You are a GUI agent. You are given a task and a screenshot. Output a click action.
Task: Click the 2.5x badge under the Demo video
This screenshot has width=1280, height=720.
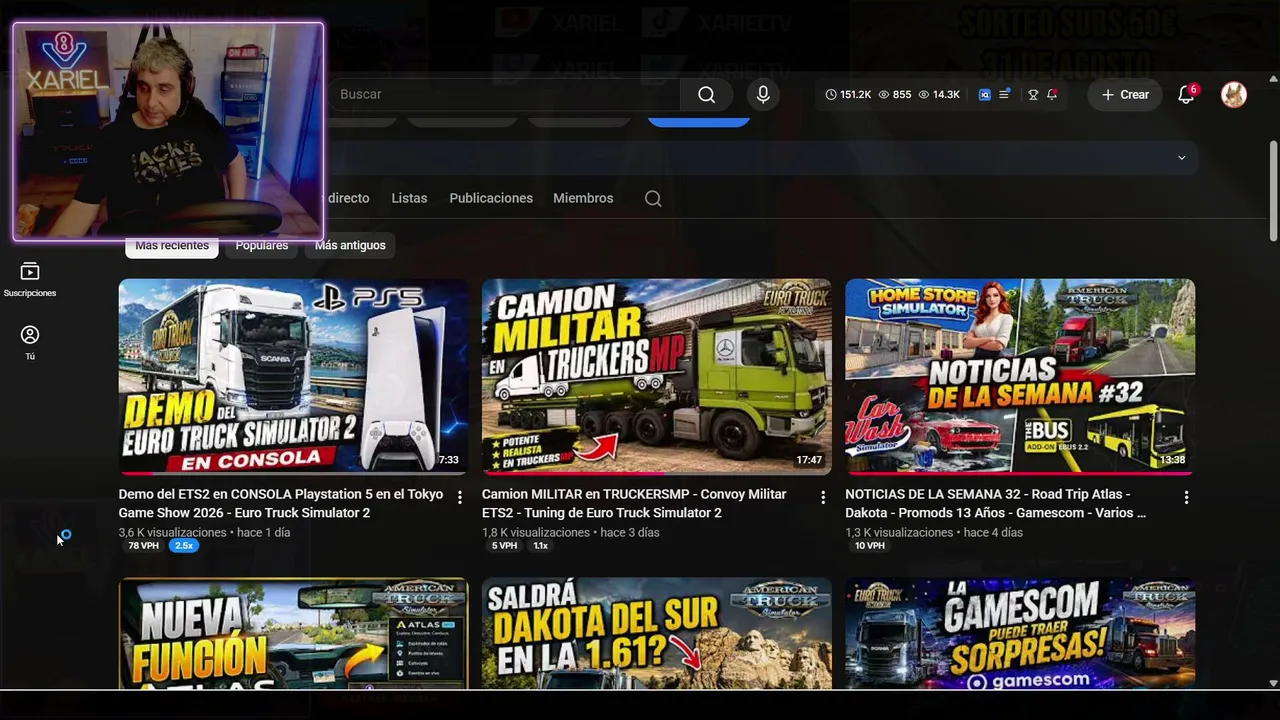(184, 546)
